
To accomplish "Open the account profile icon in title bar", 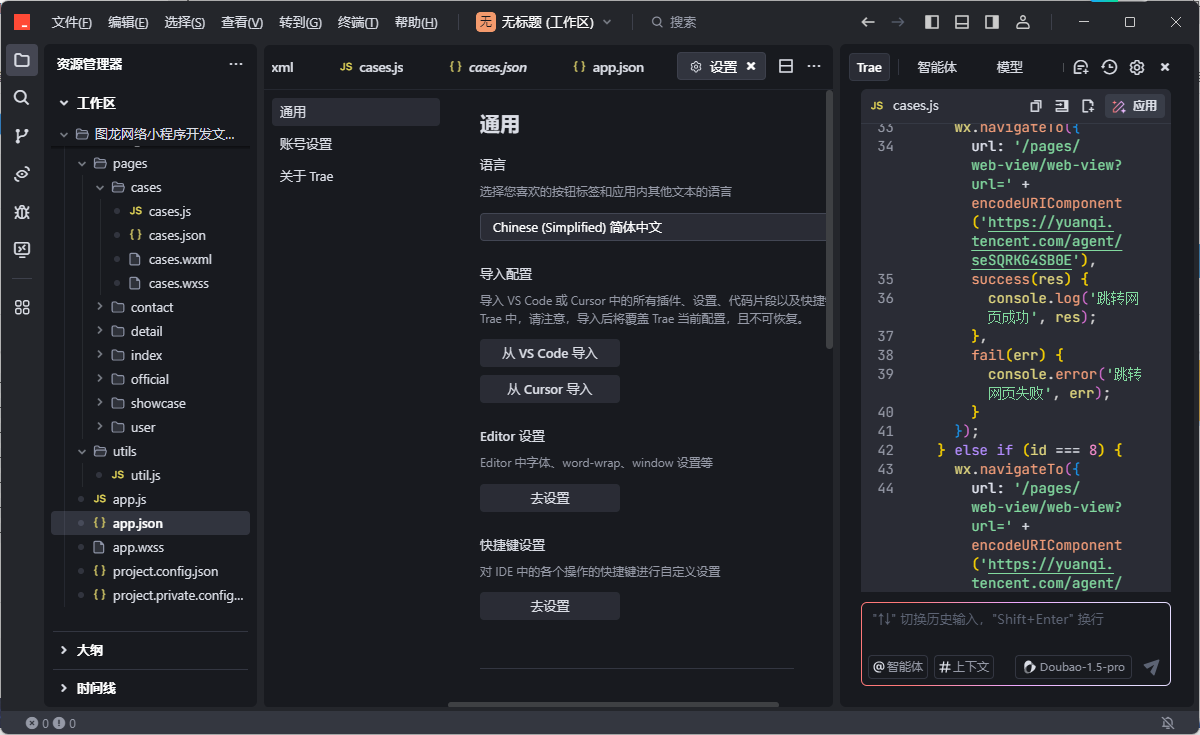I will (1022, 22).
